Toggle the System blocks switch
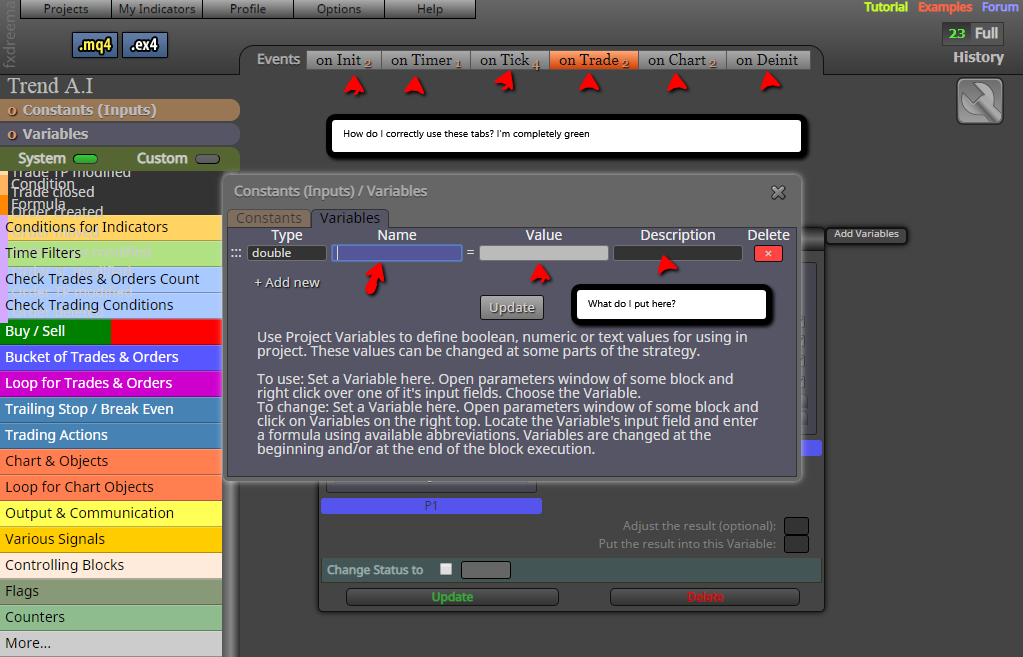Screen dimensions: 1023x657 (x=85, y=159)
